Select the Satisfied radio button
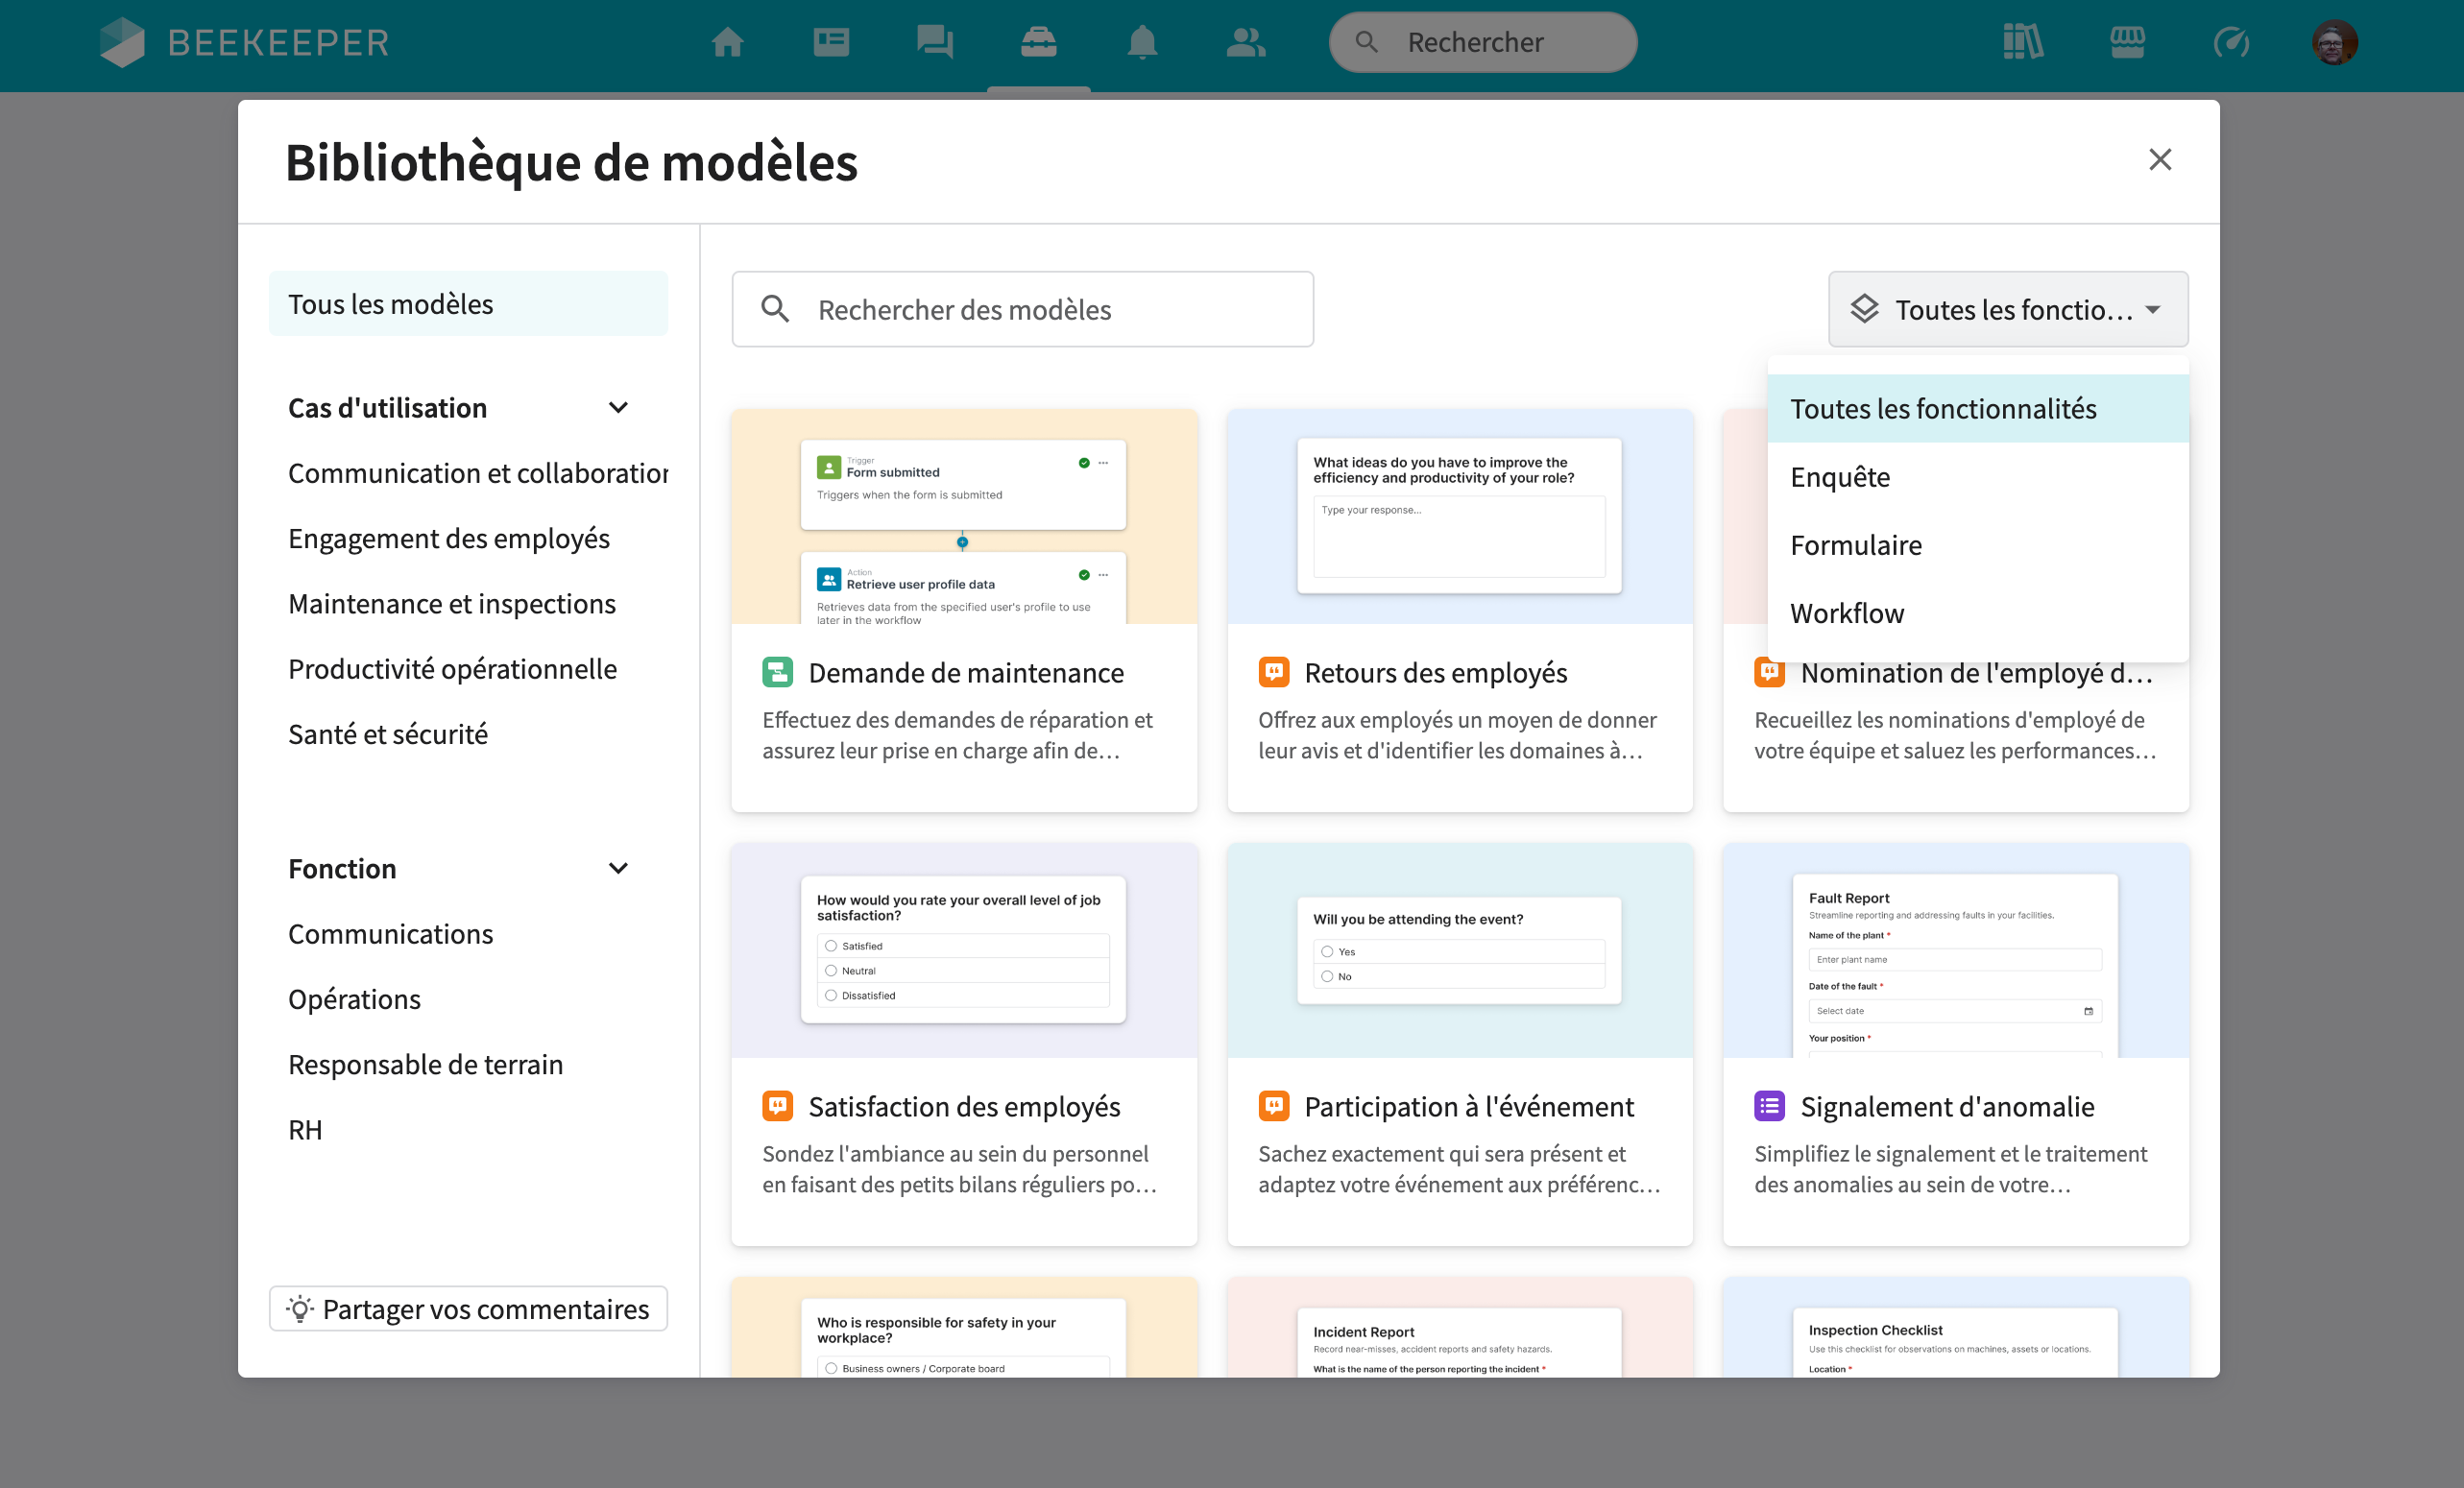 tap(830, 945)
